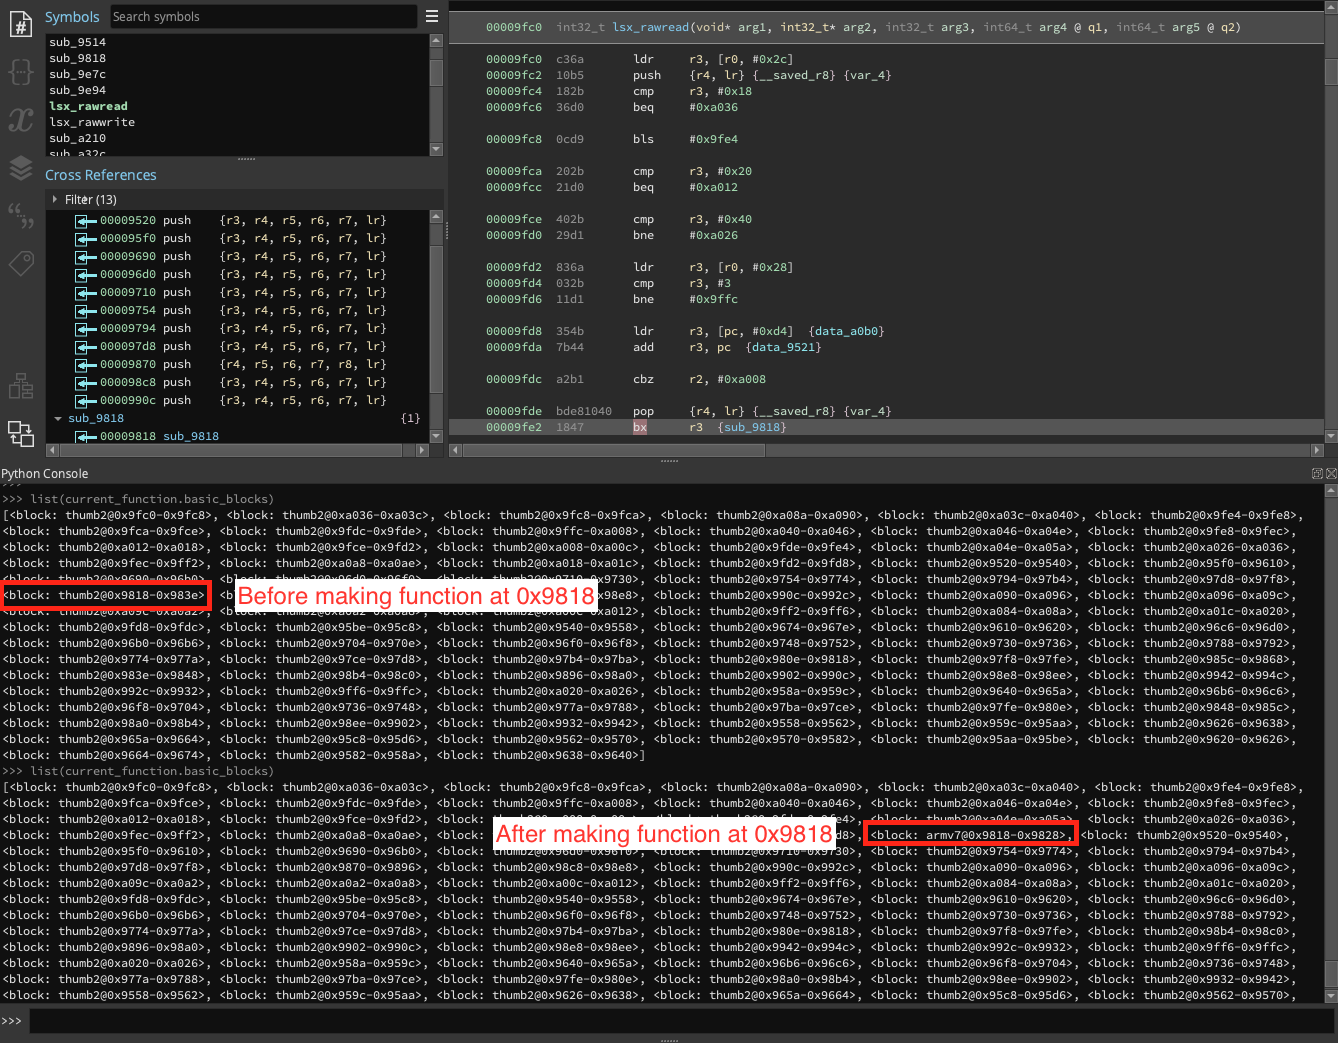Open the symbols options hamburger menu
Screen dimensions: 1338x1043
tap(431, 16)
